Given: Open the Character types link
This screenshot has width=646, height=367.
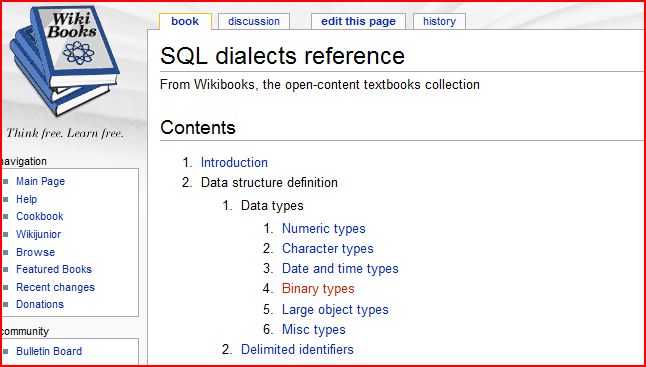Looking at the screenshot, I should pos(328,248).
